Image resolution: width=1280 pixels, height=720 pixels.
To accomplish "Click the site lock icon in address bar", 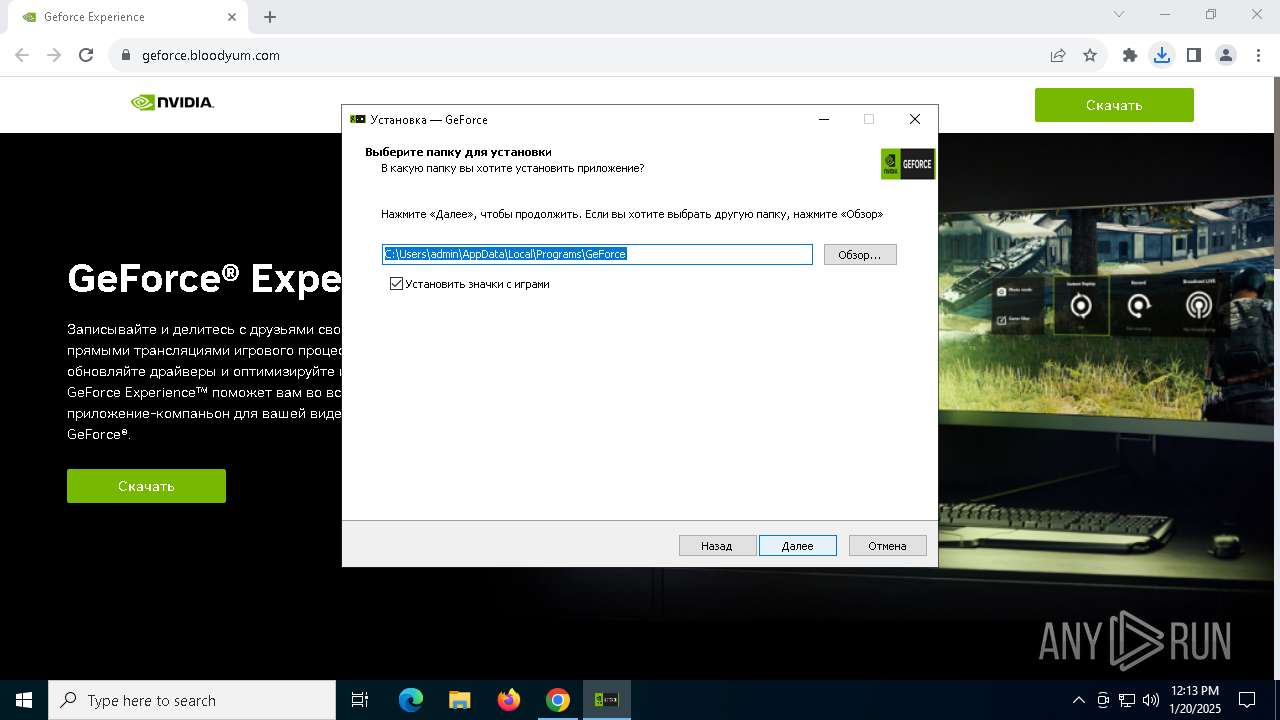I will pos(126,55).
